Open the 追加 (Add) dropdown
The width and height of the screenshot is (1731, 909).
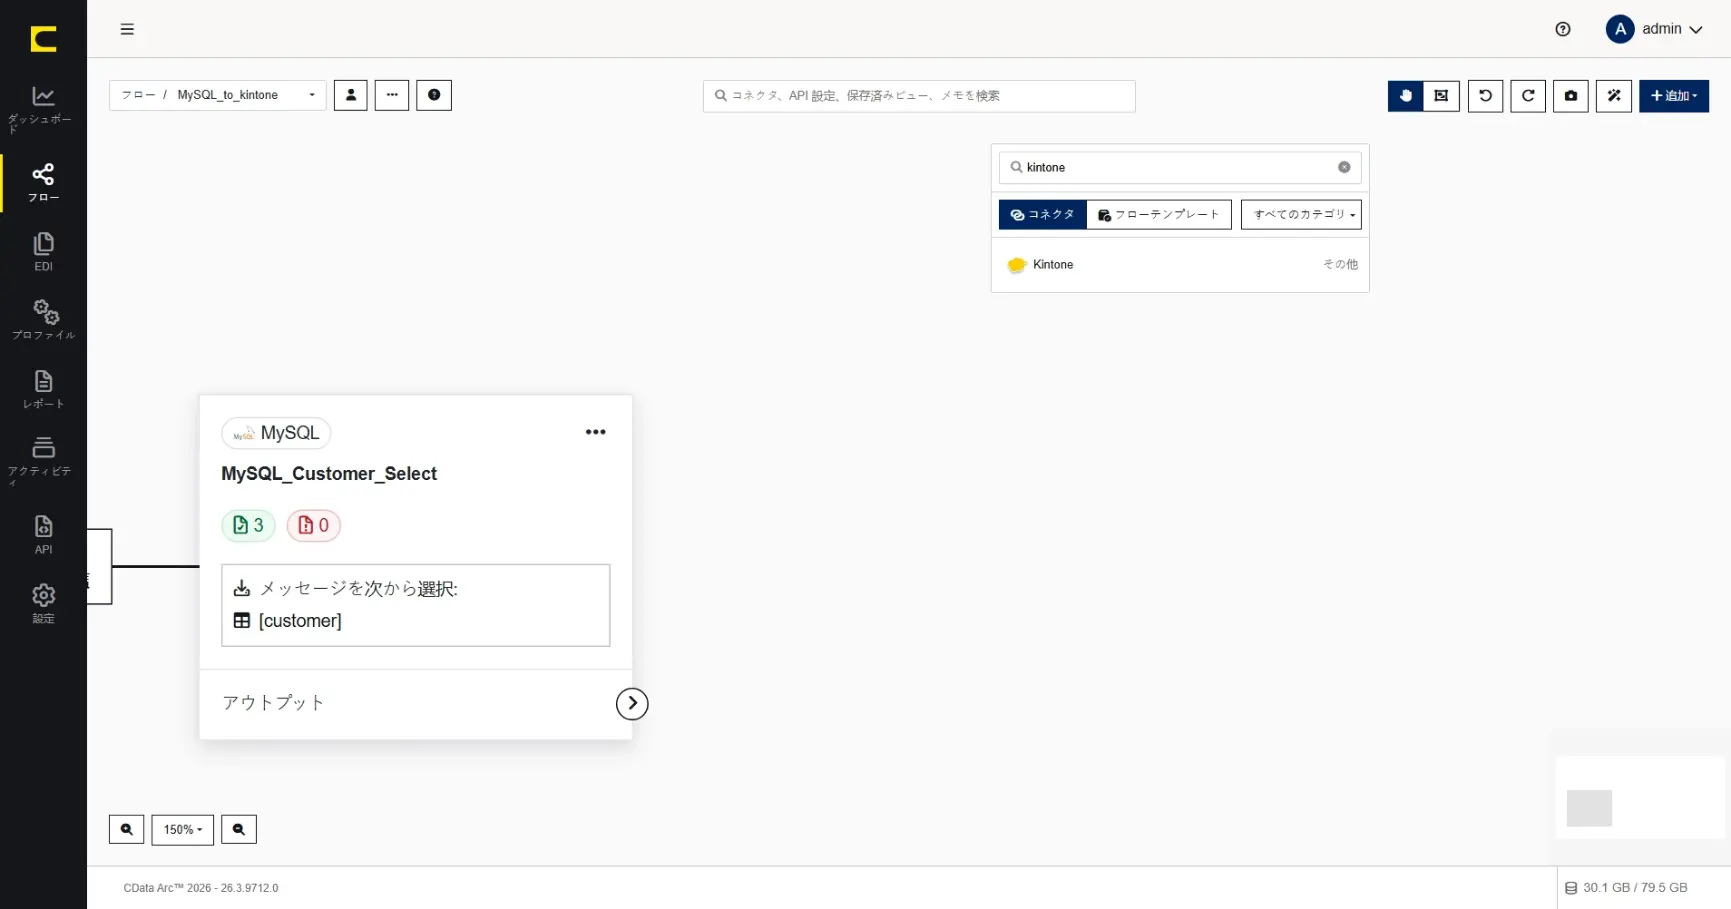1674,96
